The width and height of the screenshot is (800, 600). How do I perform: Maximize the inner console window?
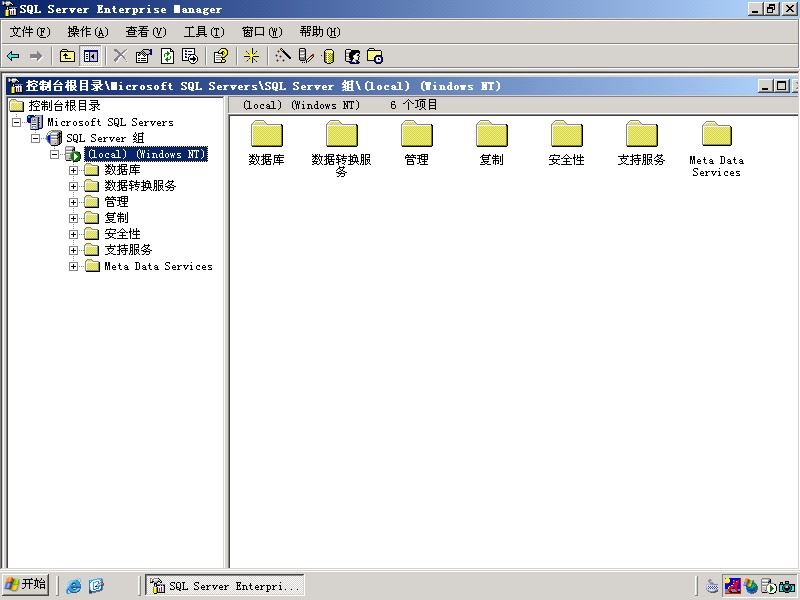[x=781, y=86]
